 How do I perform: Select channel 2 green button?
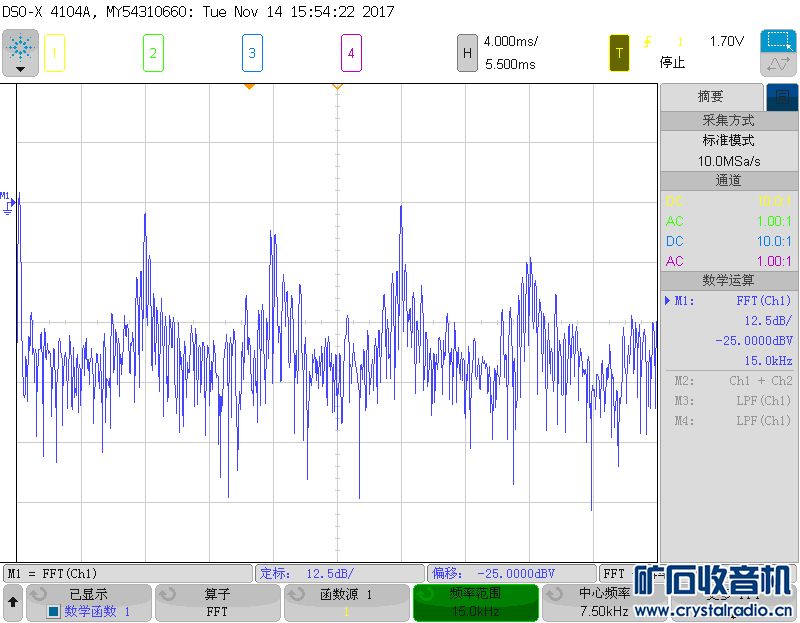coord(153,53)
